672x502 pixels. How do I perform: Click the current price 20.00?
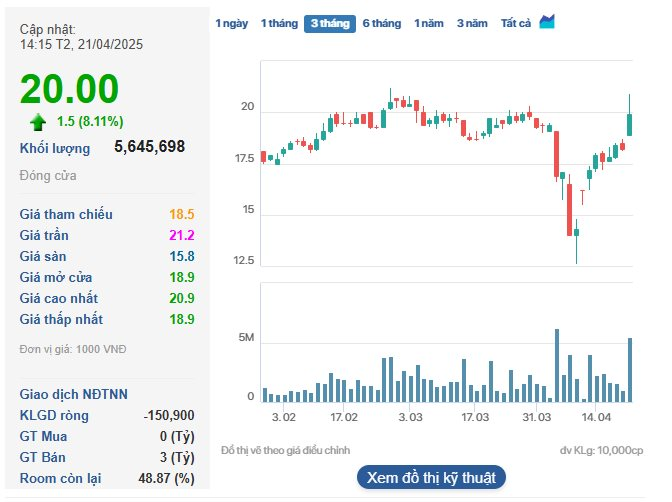[69, 89]
